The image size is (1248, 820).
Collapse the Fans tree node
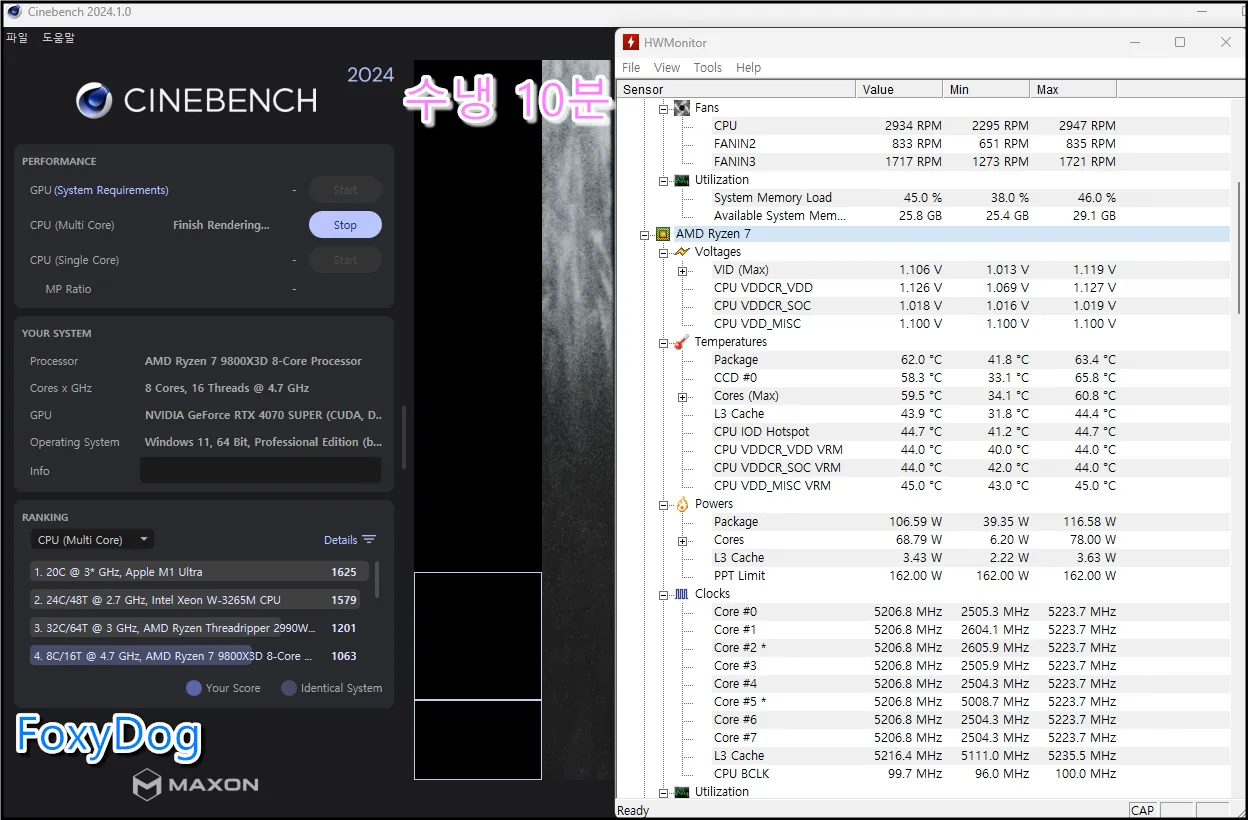(663, 108)
